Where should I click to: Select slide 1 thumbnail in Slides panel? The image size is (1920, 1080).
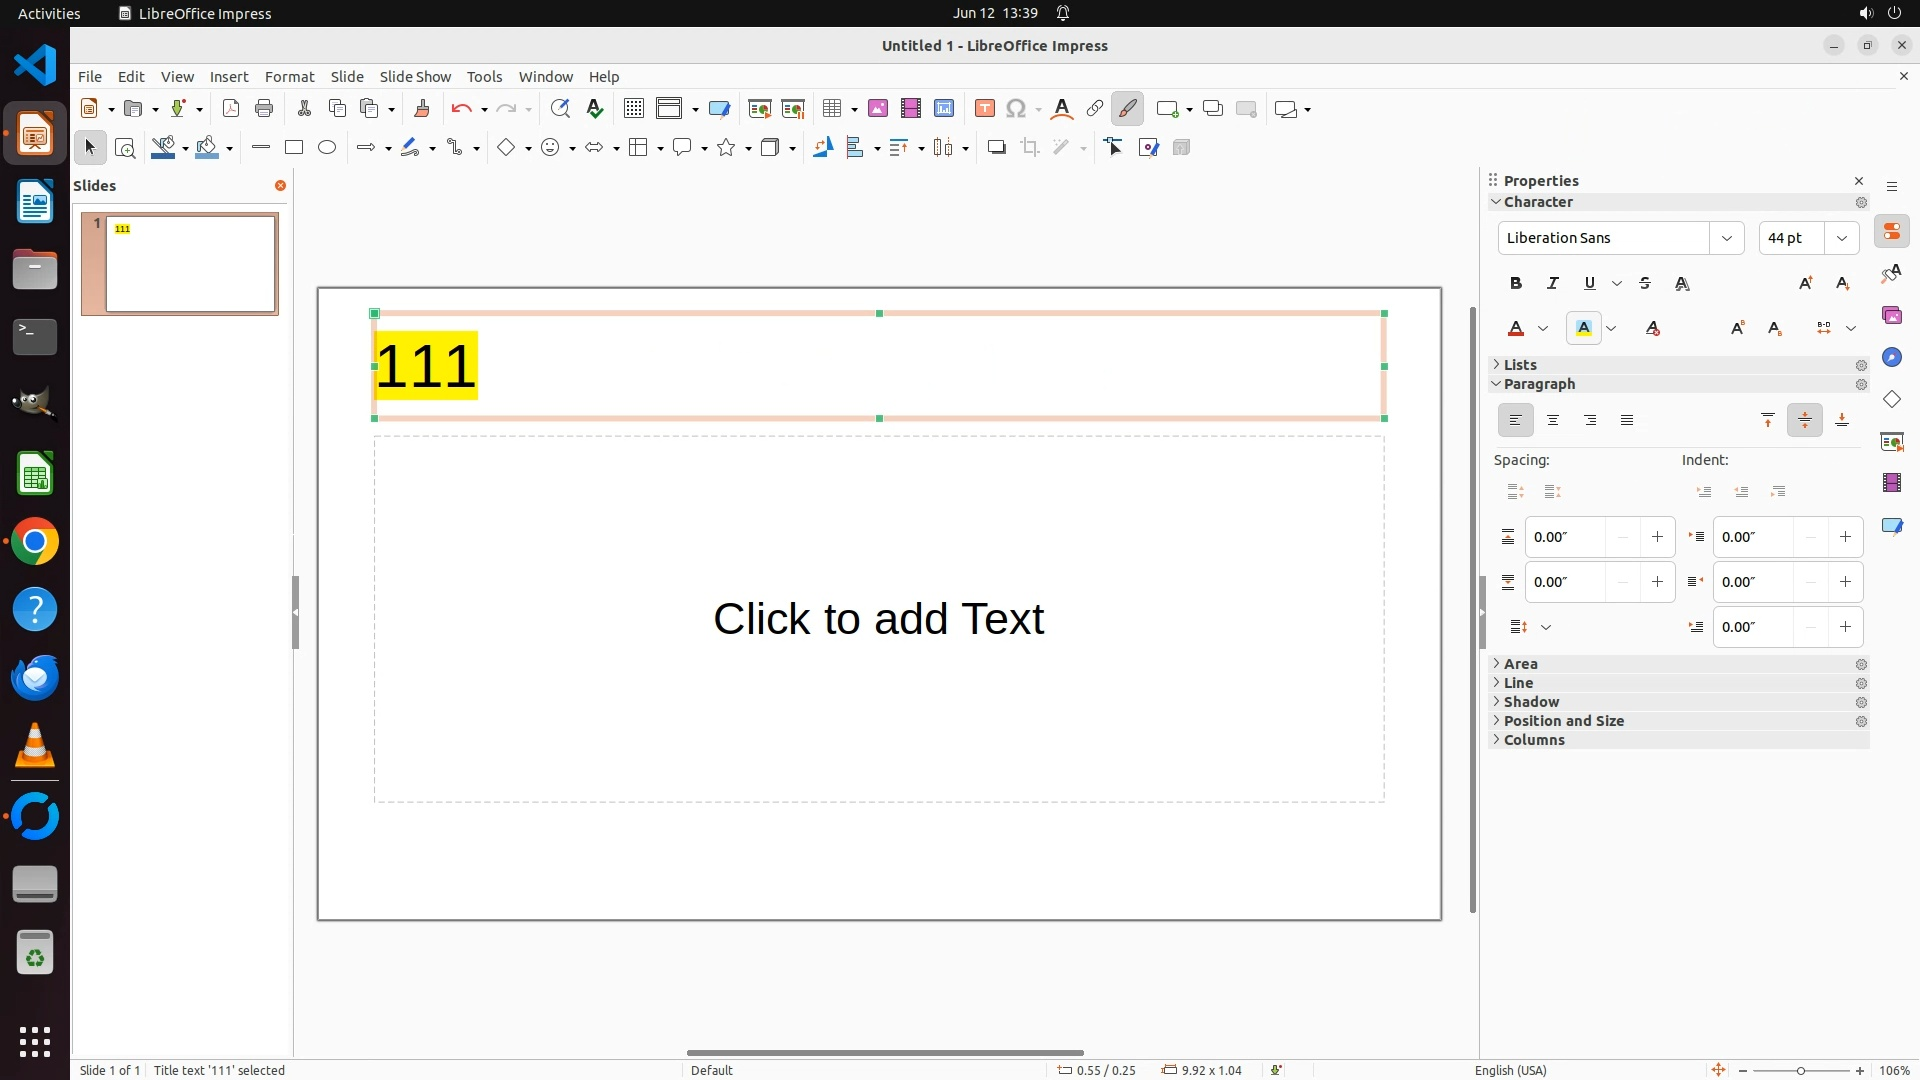[x=190, y=264]
